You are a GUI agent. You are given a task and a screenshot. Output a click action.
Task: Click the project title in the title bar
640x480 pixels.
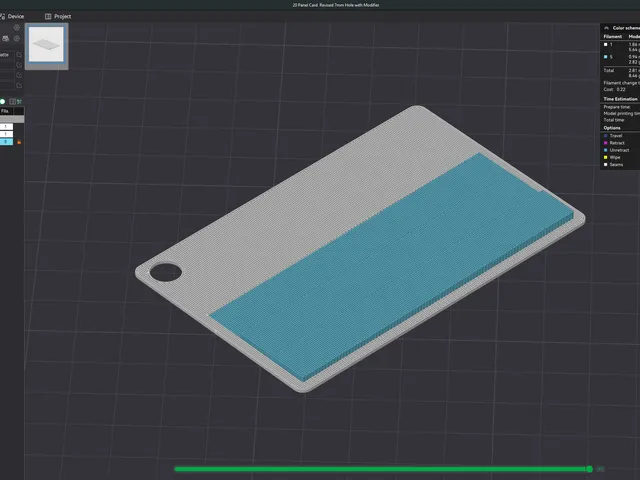coord(336,5)
